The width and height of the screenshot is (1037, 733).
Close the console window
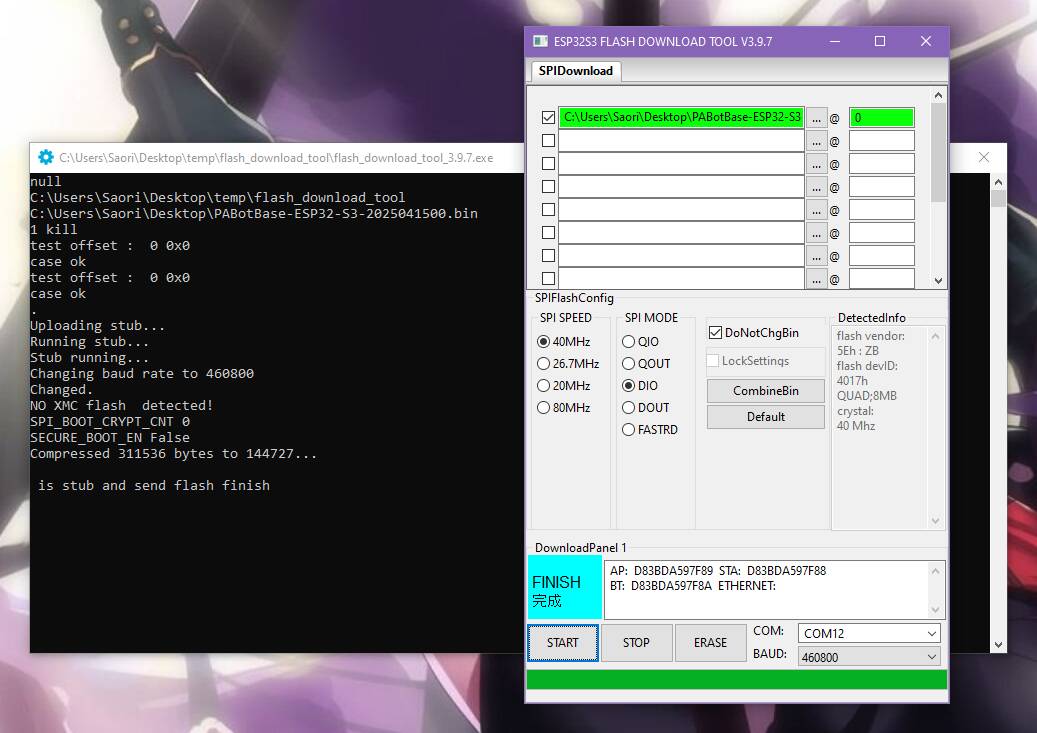[x=983, y=157]
